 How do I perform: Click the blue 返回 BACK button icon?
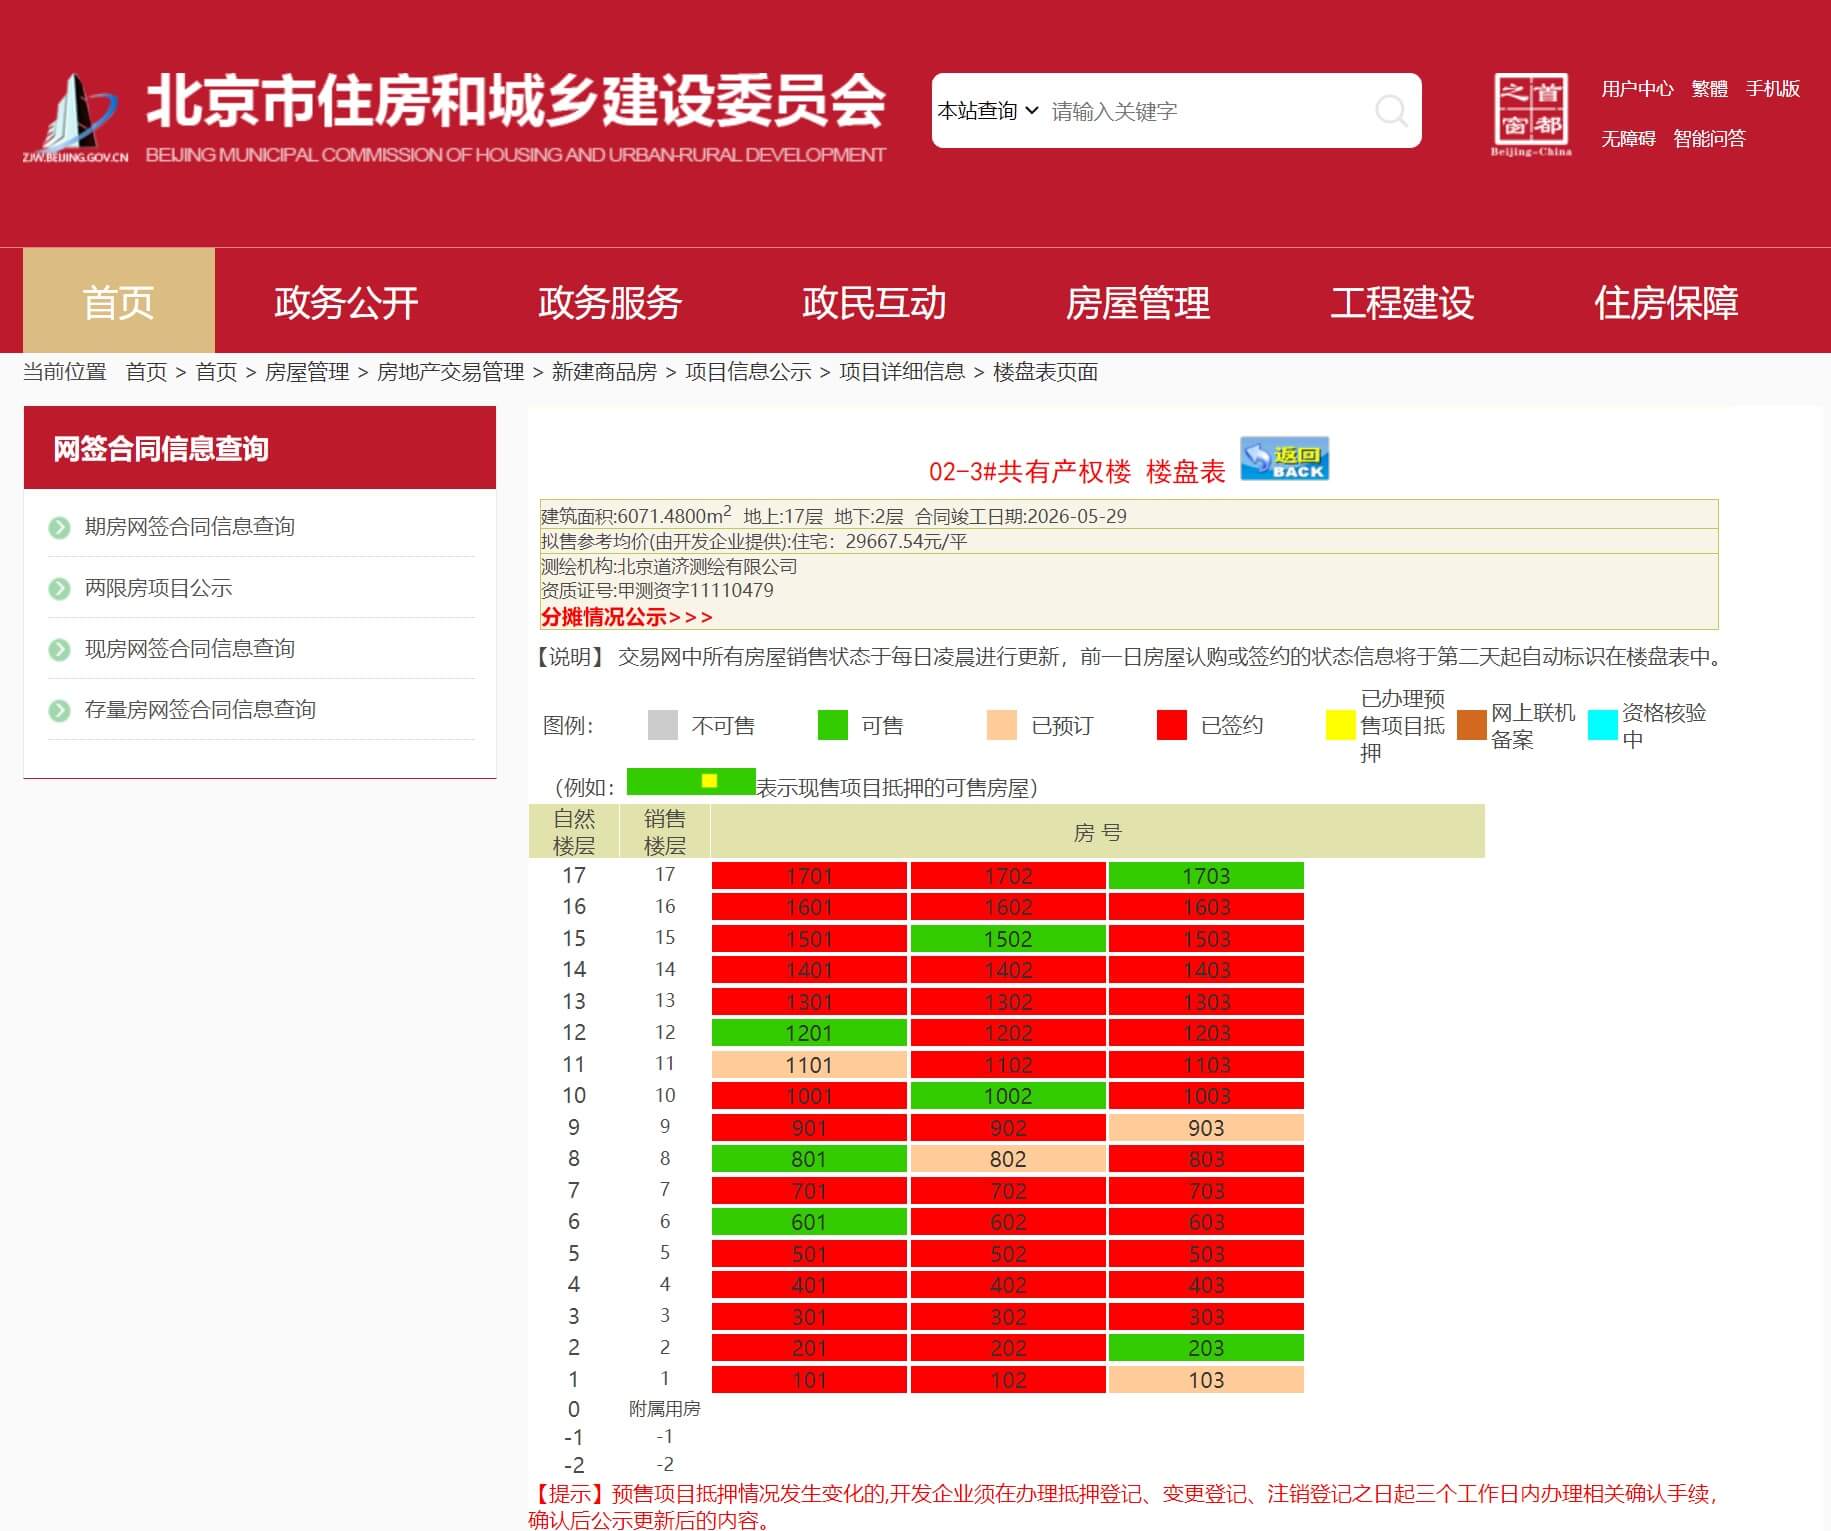coord(1284,460)
